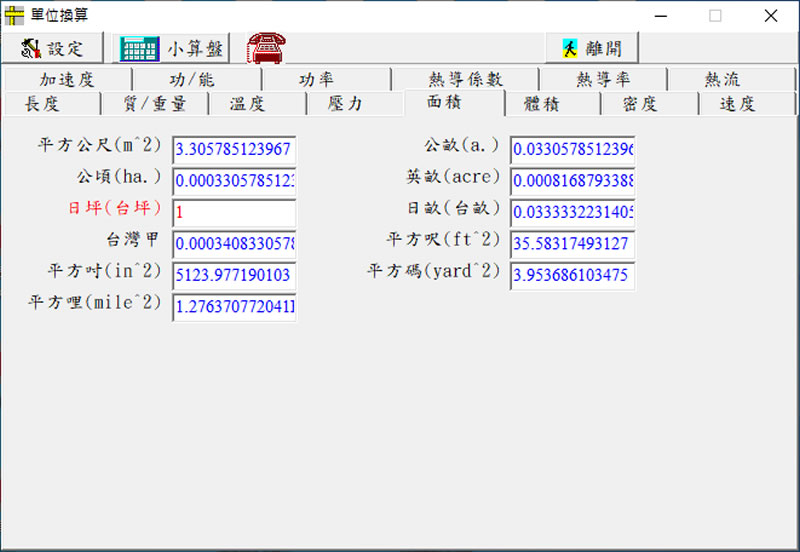800x552 pixels.
Task: Open the 質/重量 mass tab
Action: click(x=155, y=104)
